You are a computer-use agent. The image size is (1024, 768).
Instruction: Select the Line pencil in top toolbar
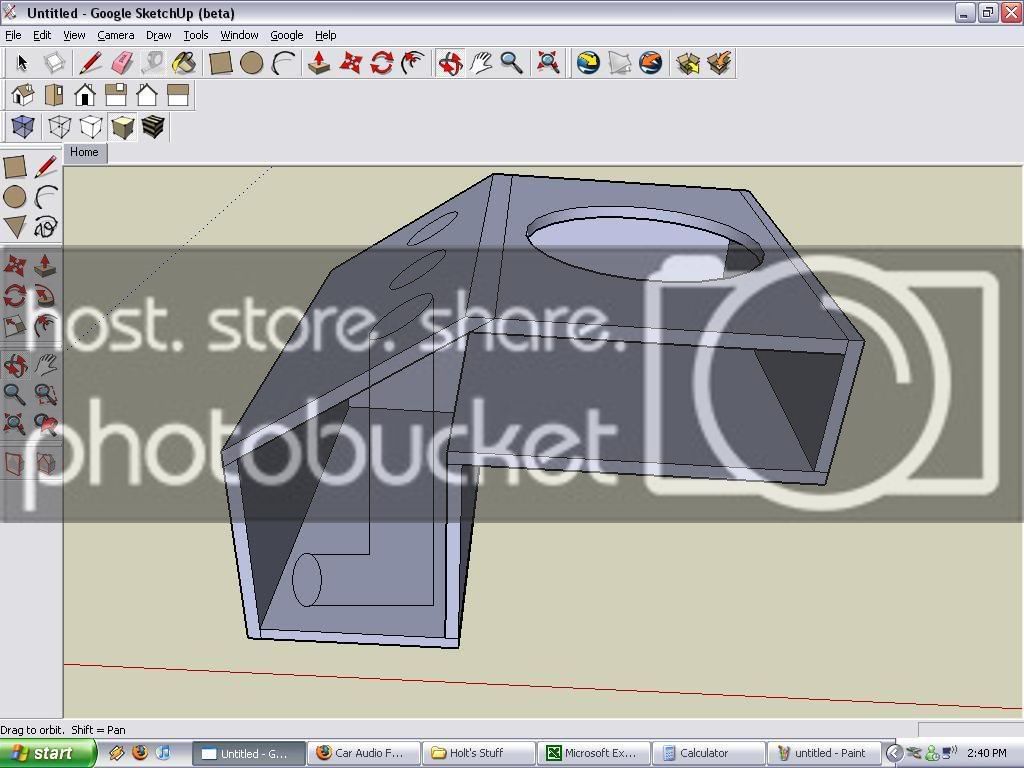(x=90, y=63)
